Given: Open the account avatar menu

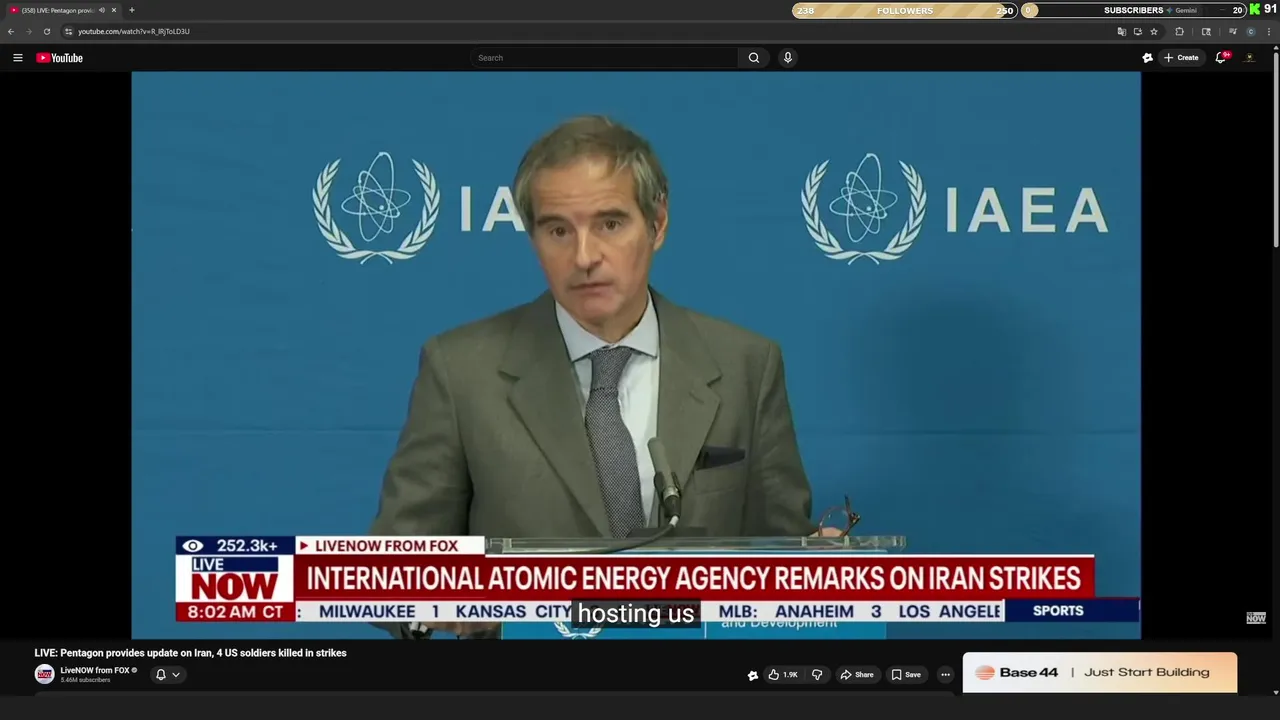Looking at the screenshot, I should point(1249,58).
